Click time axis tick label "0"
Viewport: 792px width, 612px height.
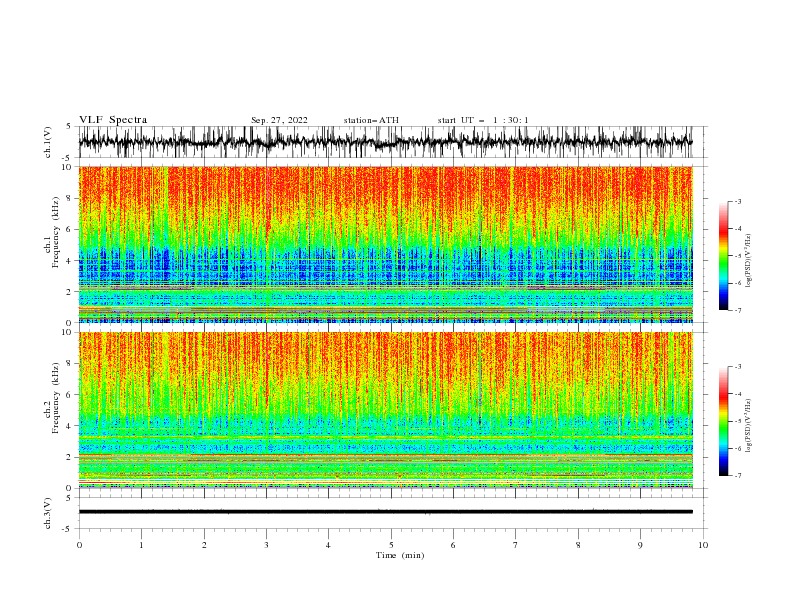click(x=79, y=545)
